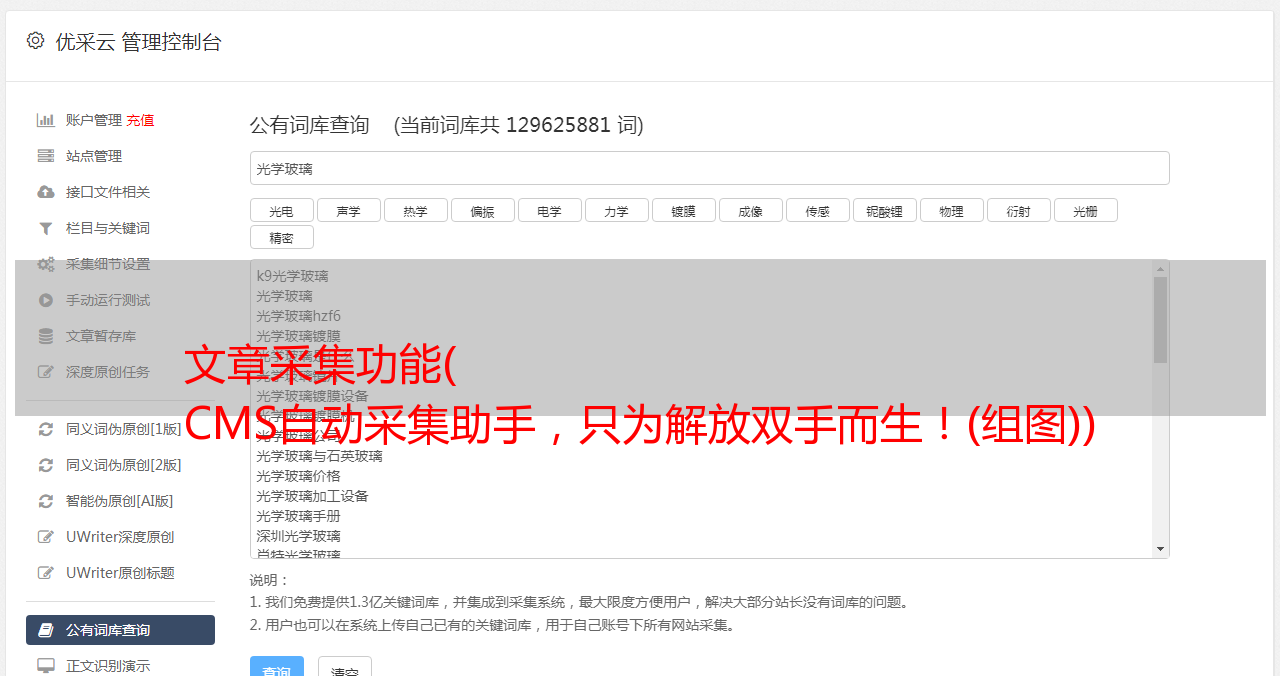Select the 物理 keyword tag
This screenshot has width=1280, height=676.
point(952,210)
